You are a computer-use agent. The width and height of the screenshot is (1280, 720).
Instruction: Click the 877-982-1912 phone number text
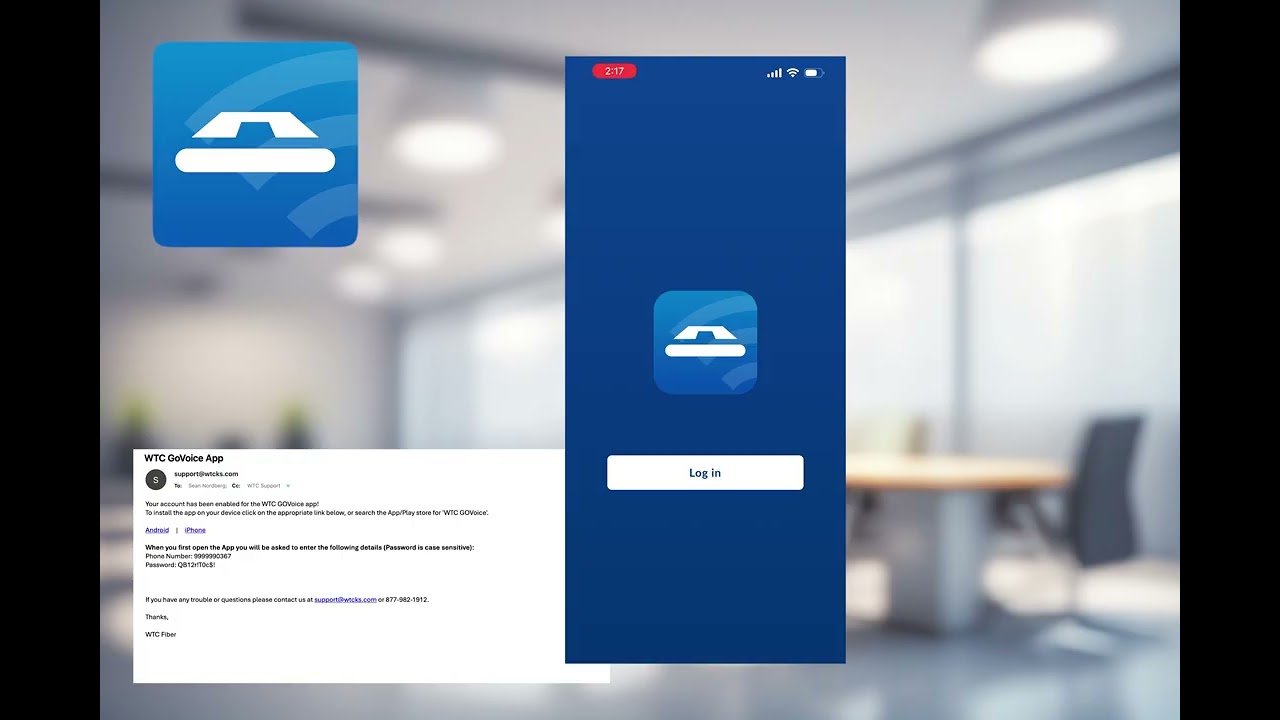(x=407, y=600)
